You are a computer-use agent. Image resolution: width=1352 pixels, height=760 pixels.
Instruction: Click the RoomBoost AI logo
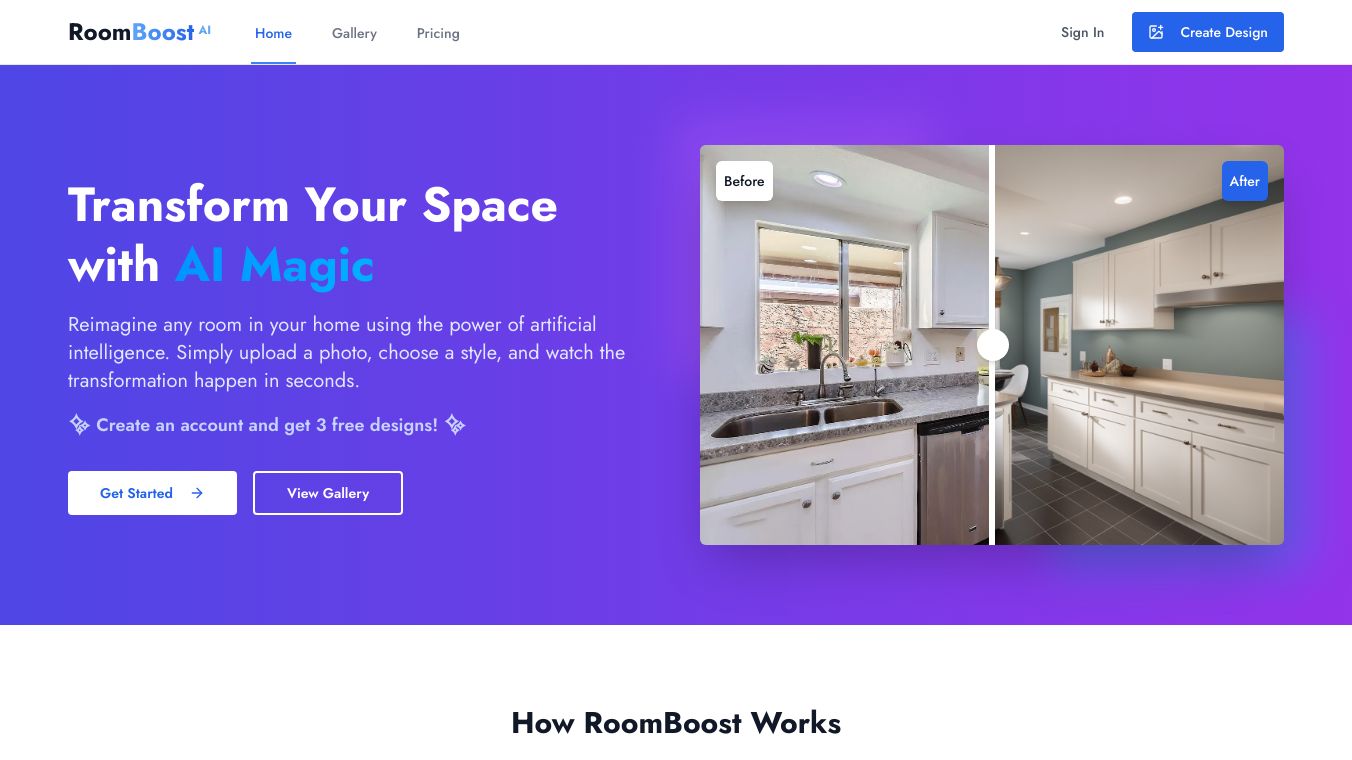click(x=140, y=32)
